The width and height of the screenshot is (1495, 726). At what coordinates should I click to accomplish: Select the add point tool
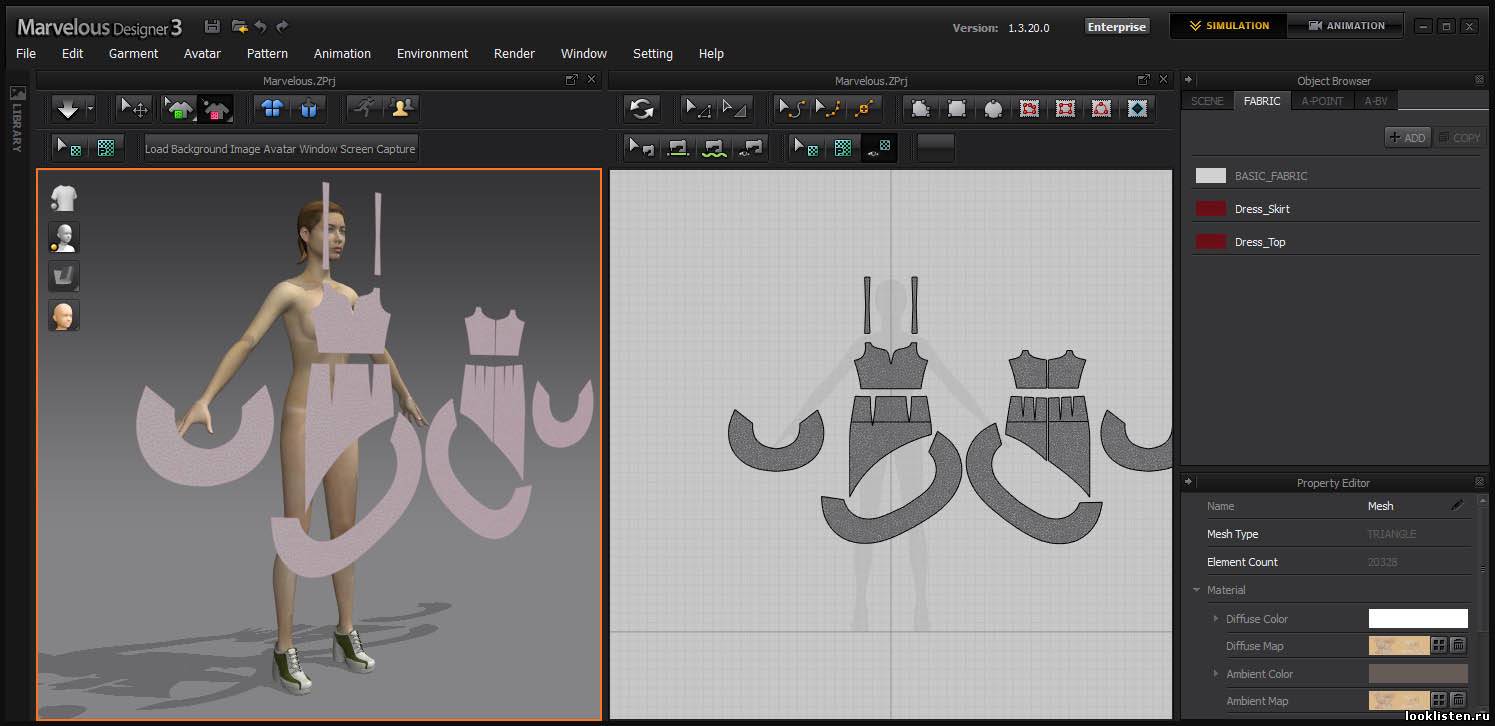pos(863,109)
